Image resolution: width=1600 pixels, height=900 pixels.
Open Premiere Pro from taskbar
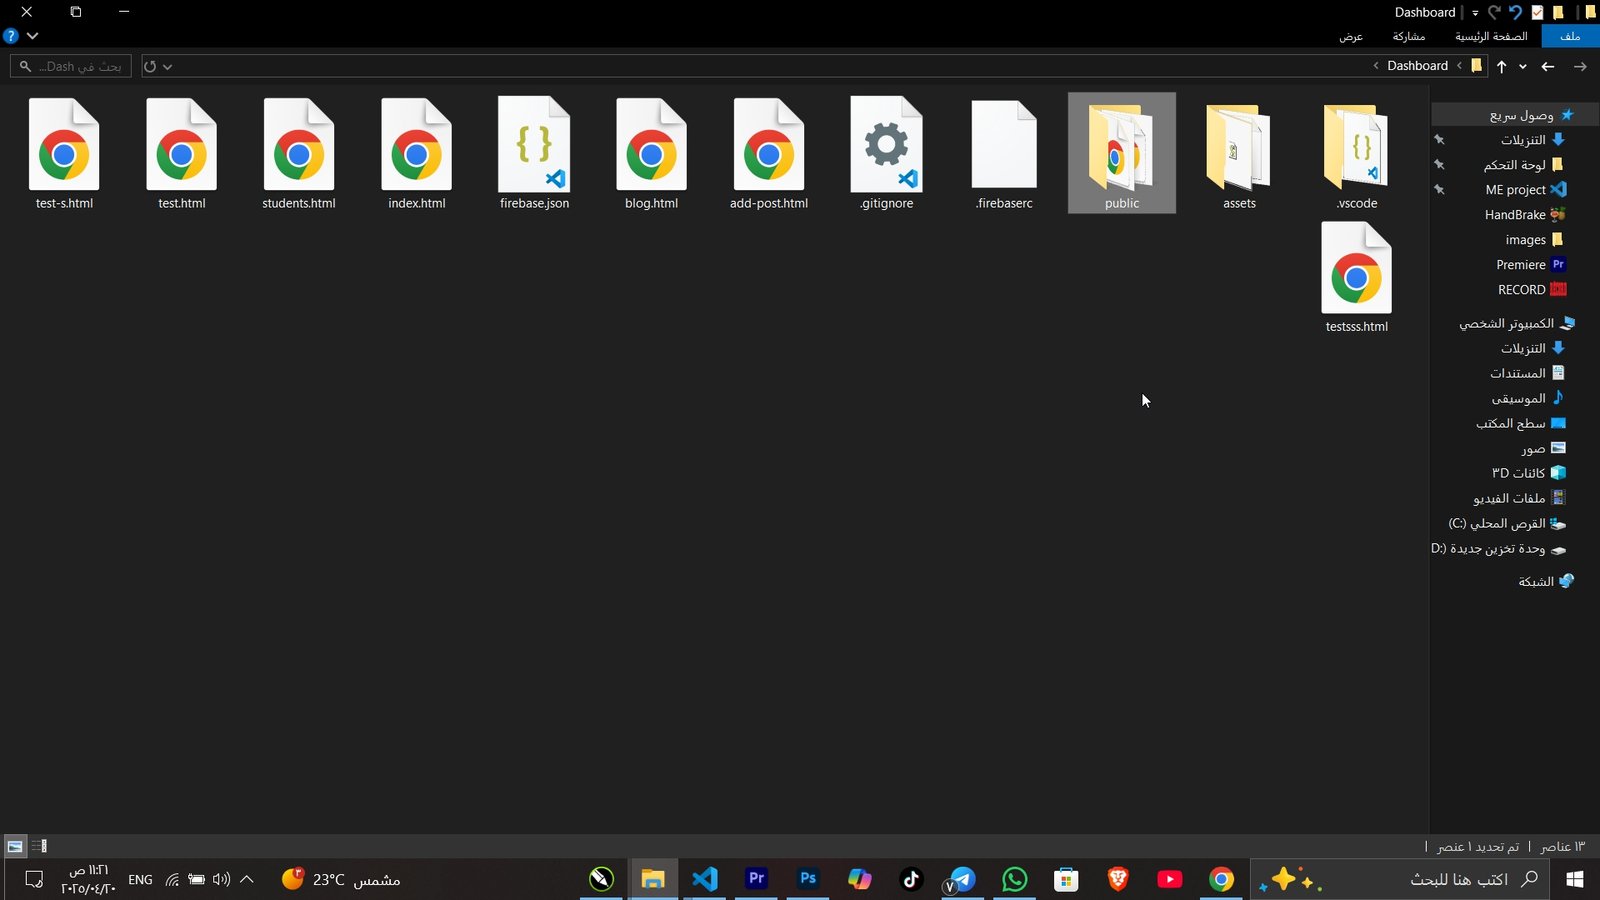(x=757, y=879)
